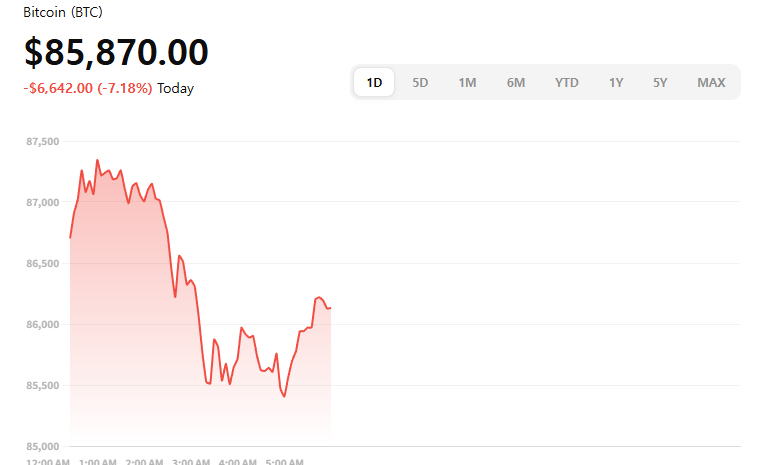
Task: Click the red -$6,642.00 (-7.18%) change
Action: coord(88,88)
